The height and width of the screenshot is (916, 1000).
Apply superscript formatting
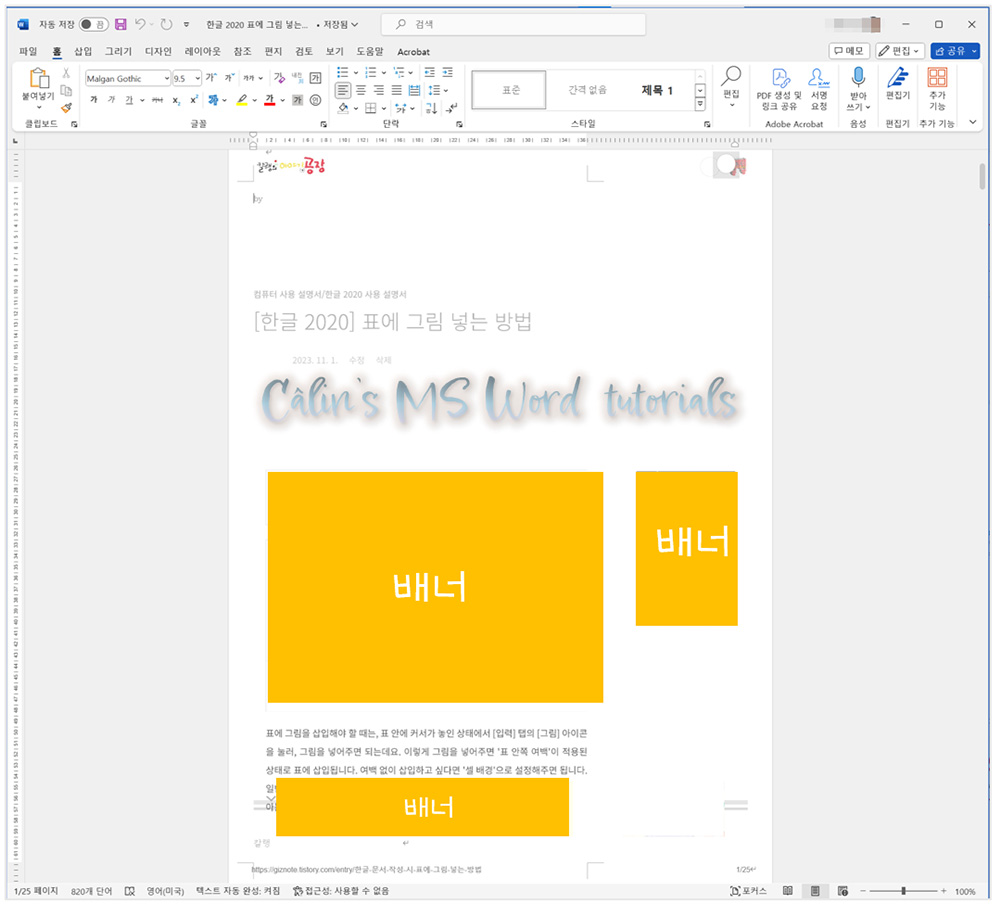tap(194, 100)
